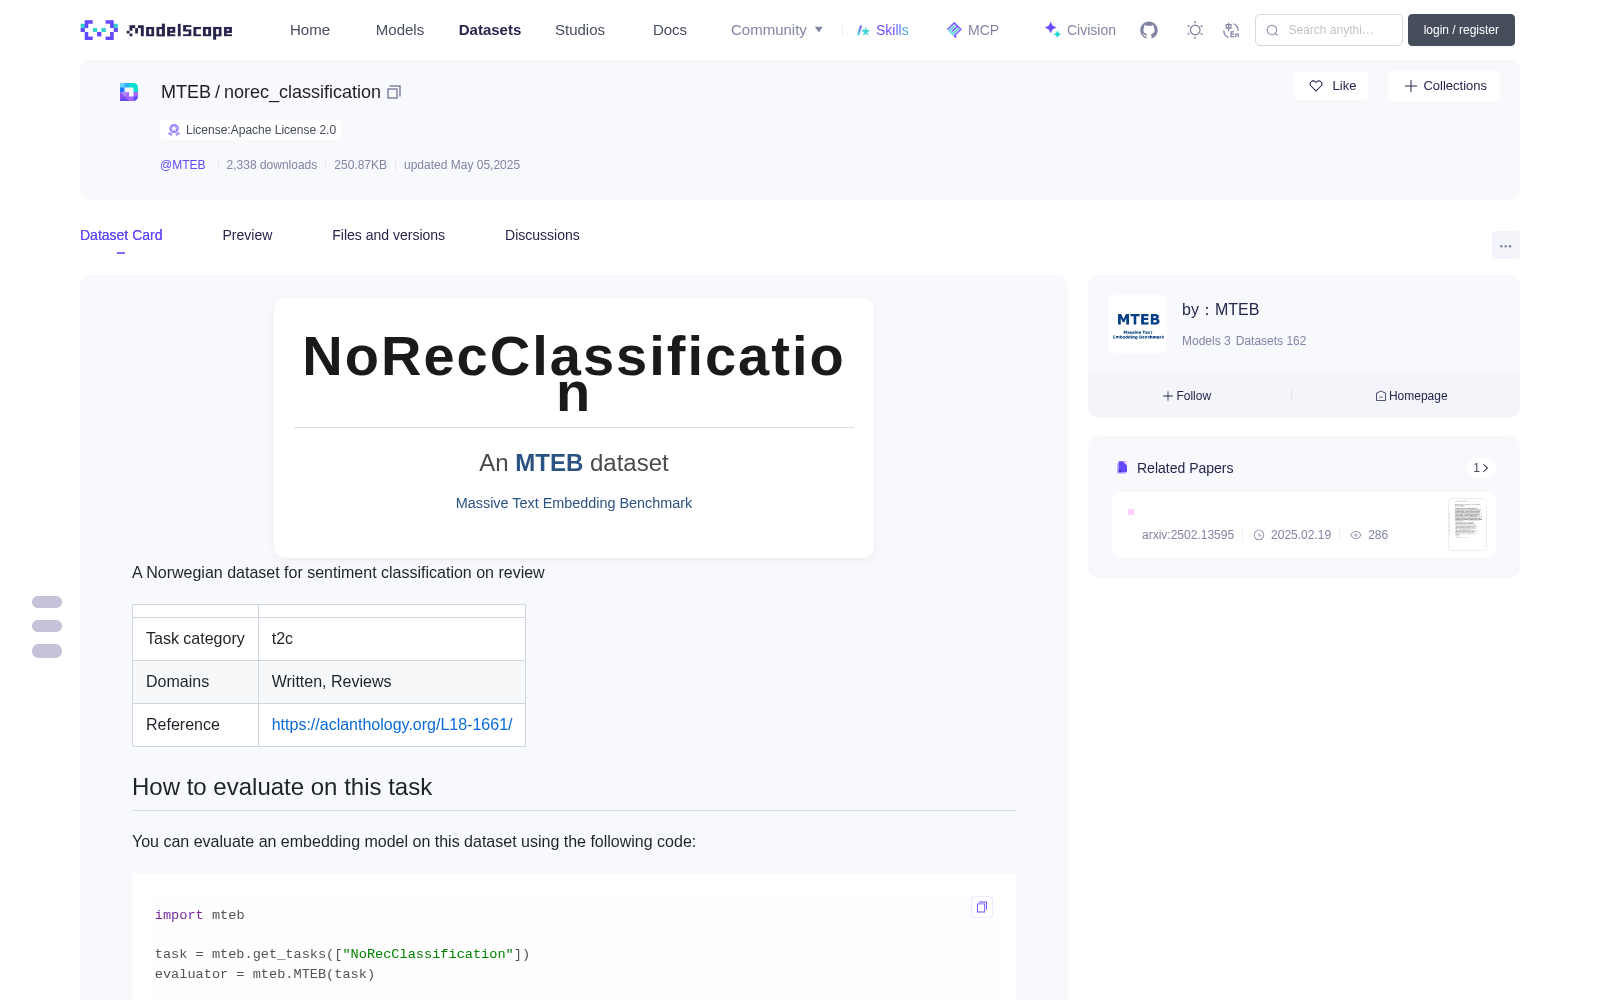Click the How to evaluate heading
1600x1000 pixels.
(x=282, y=787)
